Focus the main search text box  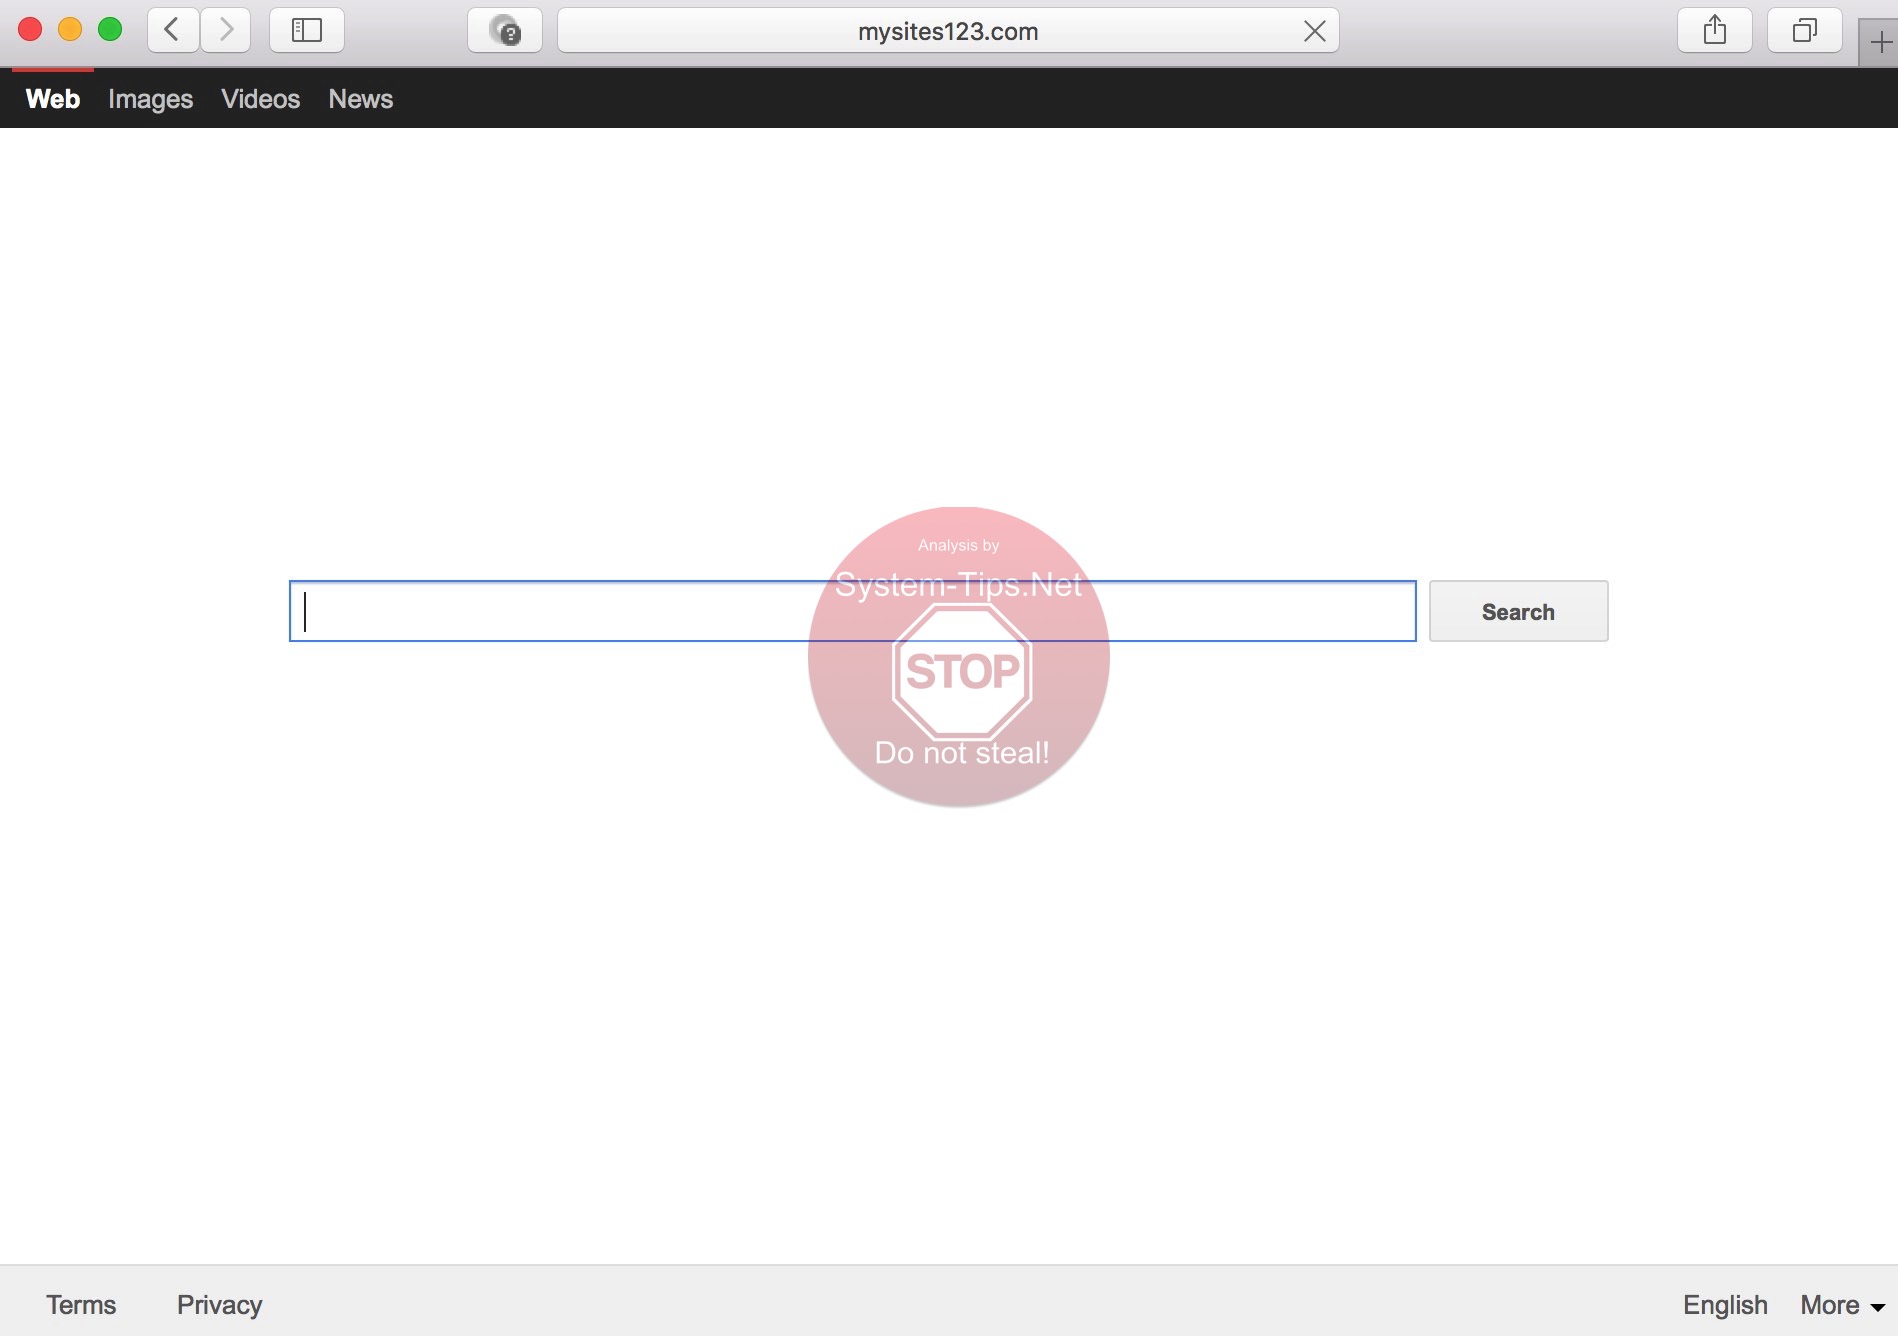(x=600, y=611)
